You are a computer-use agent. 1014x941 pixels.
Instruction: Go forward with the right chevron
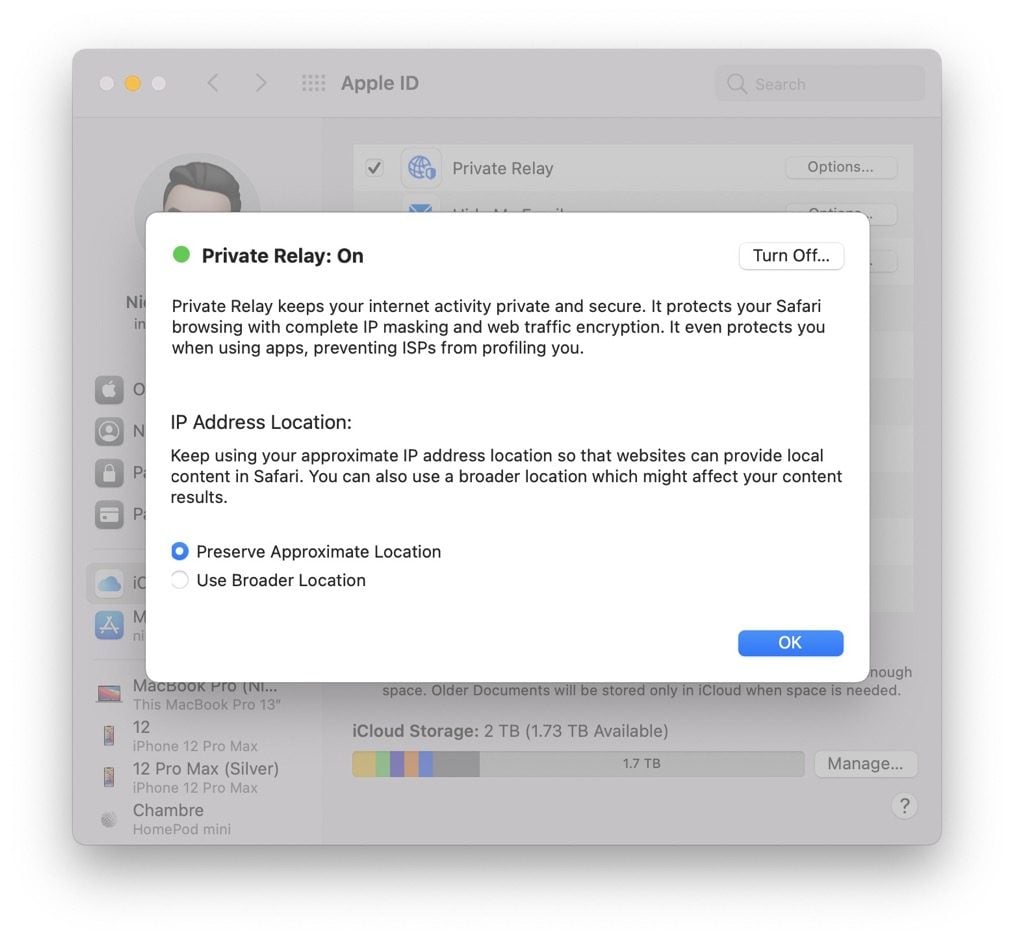point(261,83)
